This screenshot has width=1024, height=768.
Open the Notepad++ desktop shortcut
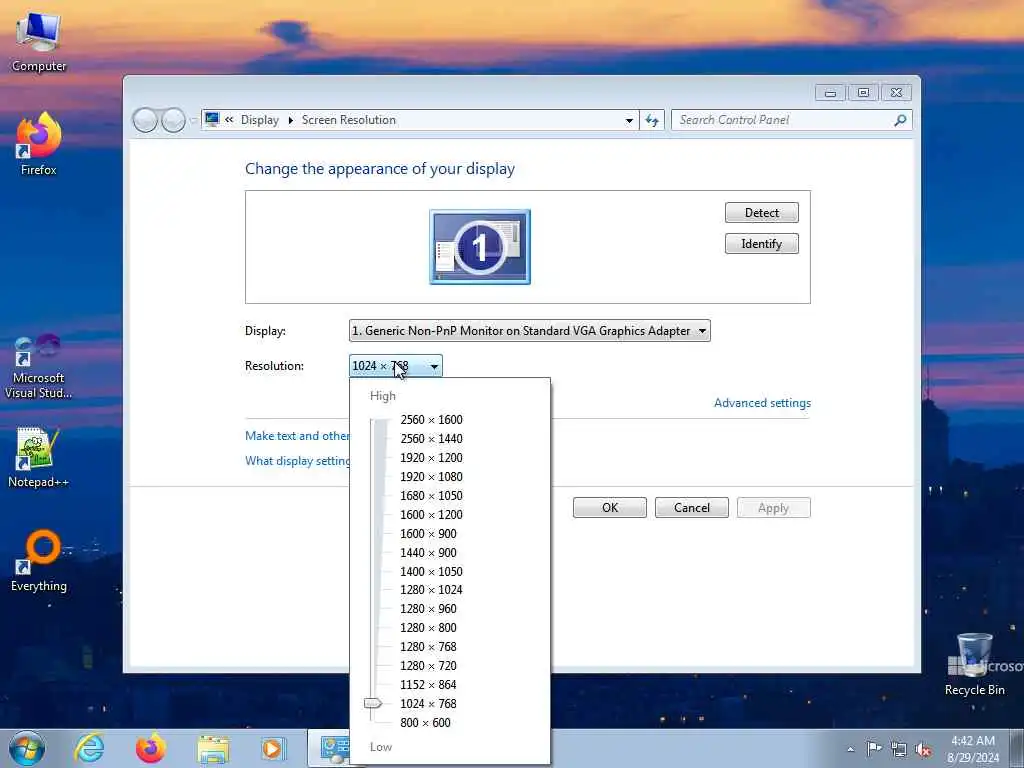pos(39,457)
